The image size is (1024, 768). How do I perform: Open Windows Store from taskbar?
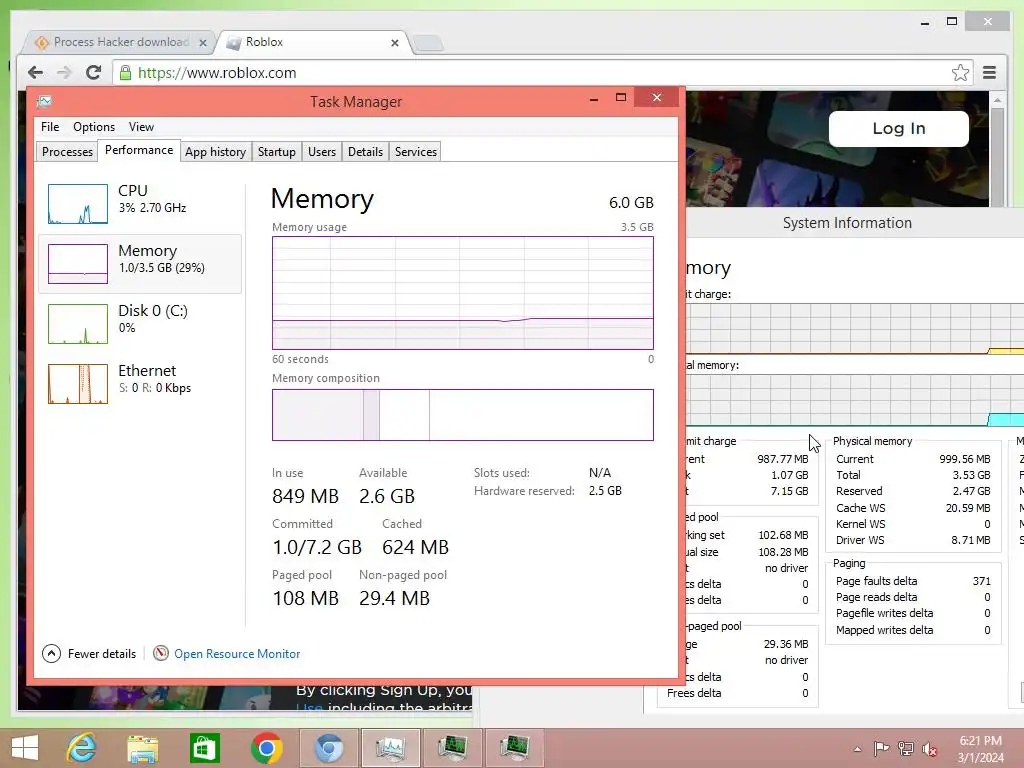coord(204,748)
